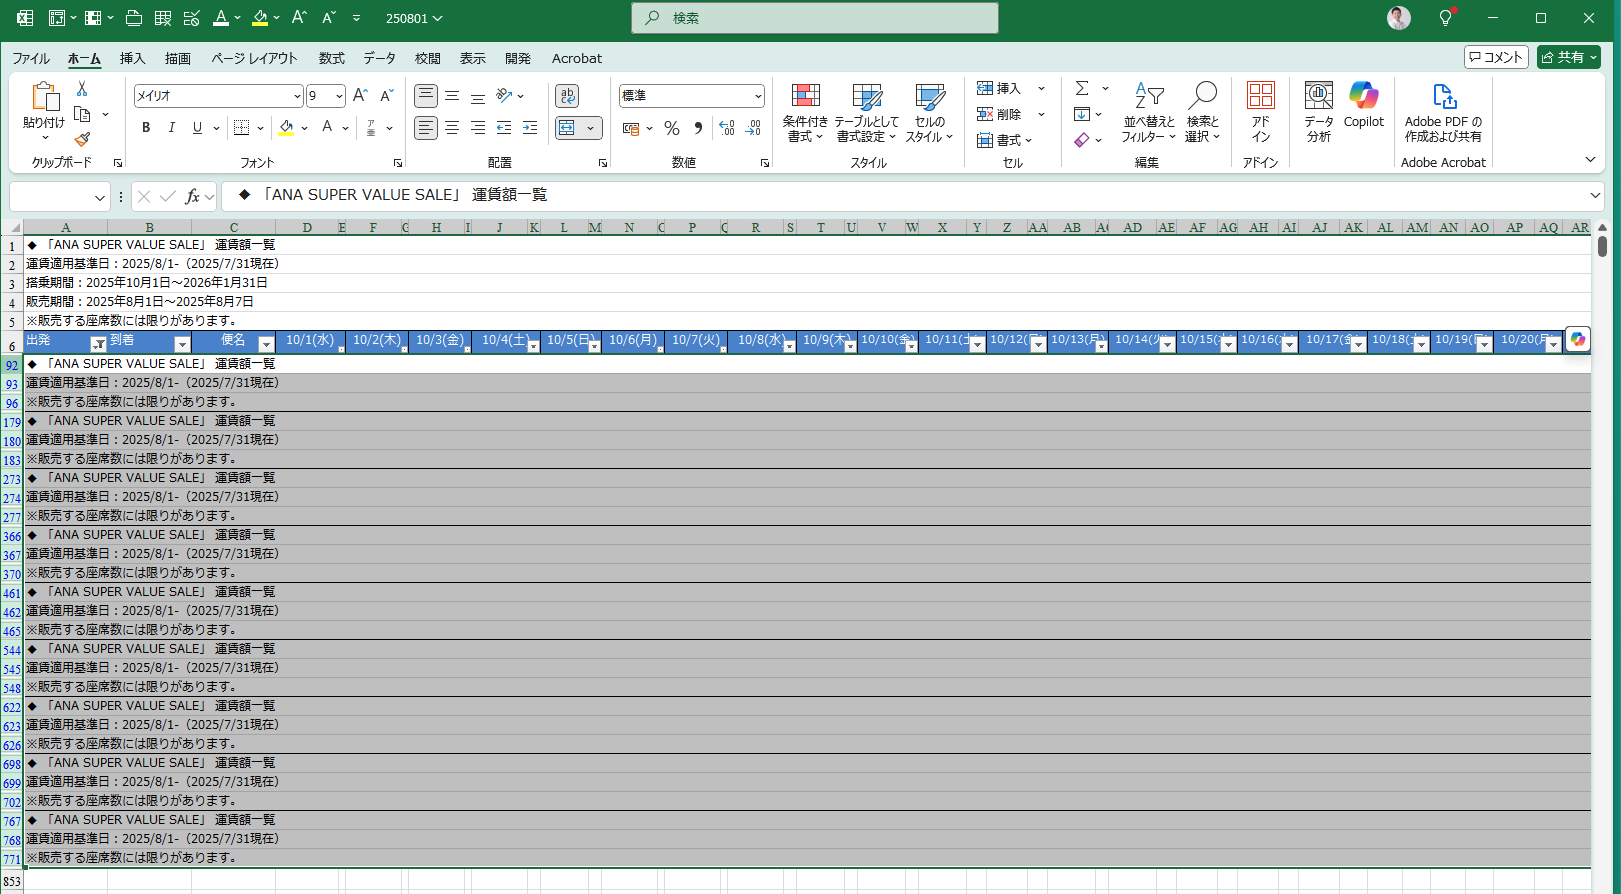Click the Clear eraser icon
The image size is (1621, 894).
point(1082,140)
